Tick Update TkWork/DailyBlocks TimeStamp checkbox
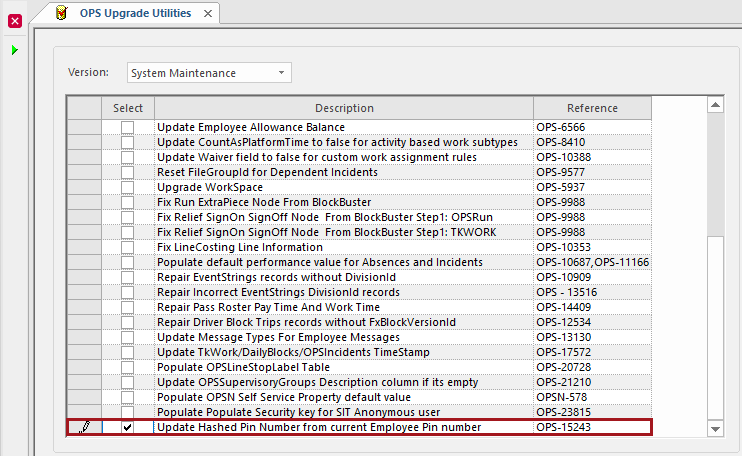Viewport: 742px width, 456px height. pyautogui.click(x=127, y=352)
